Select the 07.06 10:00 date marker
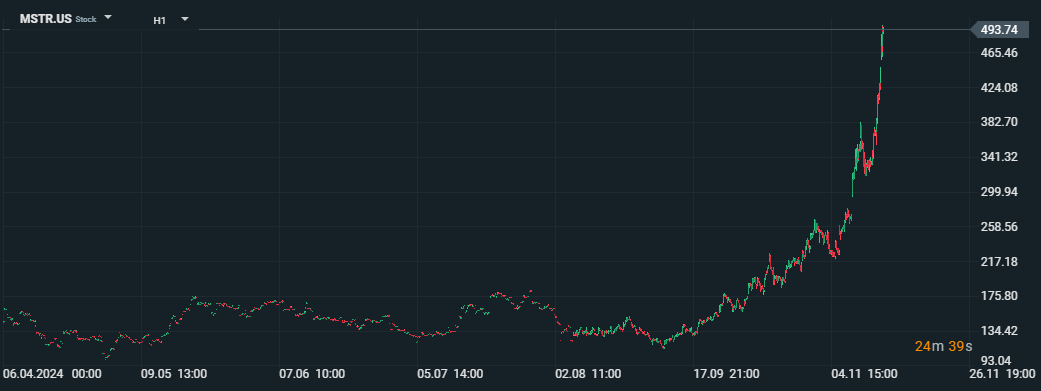 pyautogui.click(x=312, y=374)
